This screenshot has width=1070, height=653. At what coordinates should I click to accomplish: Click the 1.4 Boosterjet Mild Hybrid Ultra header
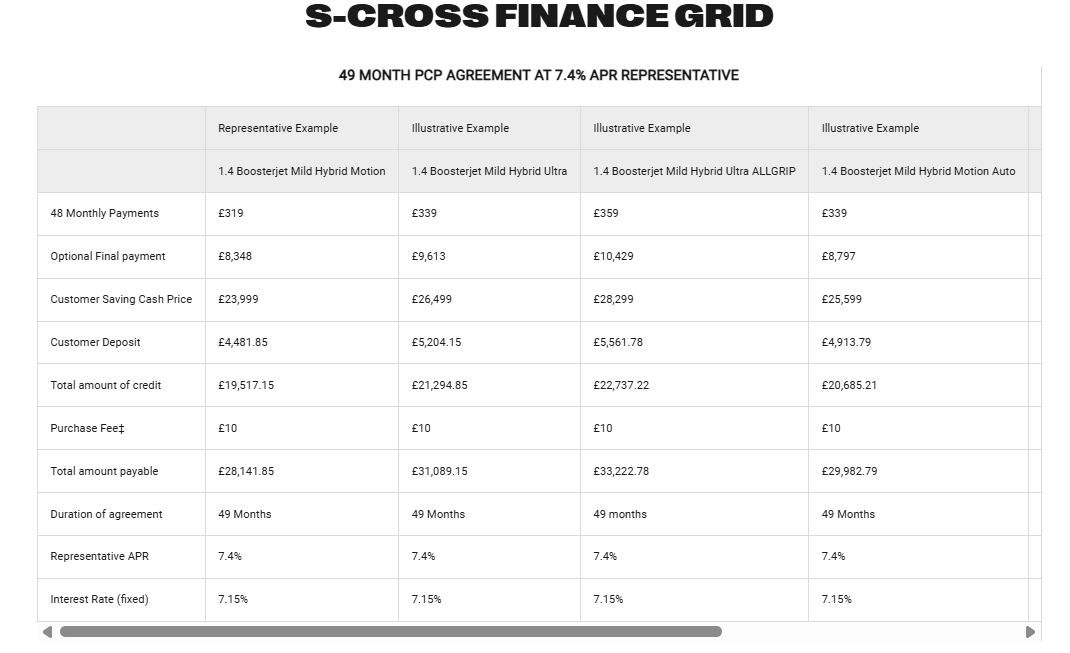489,171
